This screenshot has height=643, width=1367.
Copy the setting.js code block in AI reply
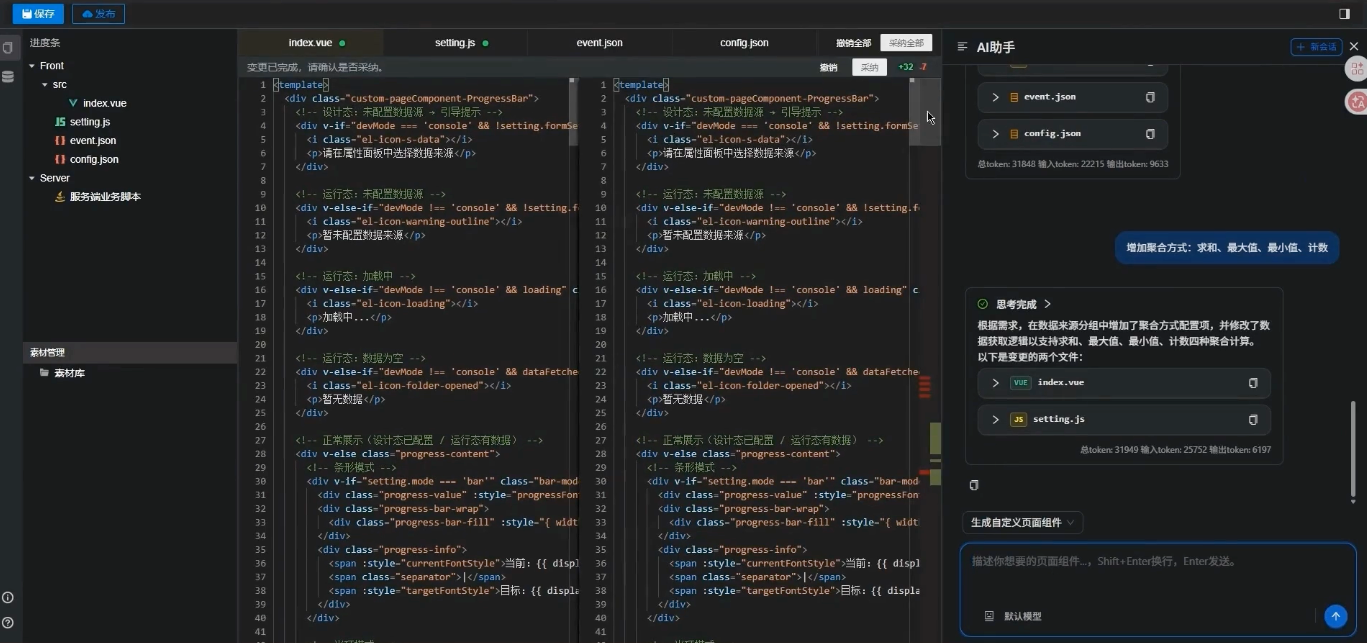(x=1253, y=420)
